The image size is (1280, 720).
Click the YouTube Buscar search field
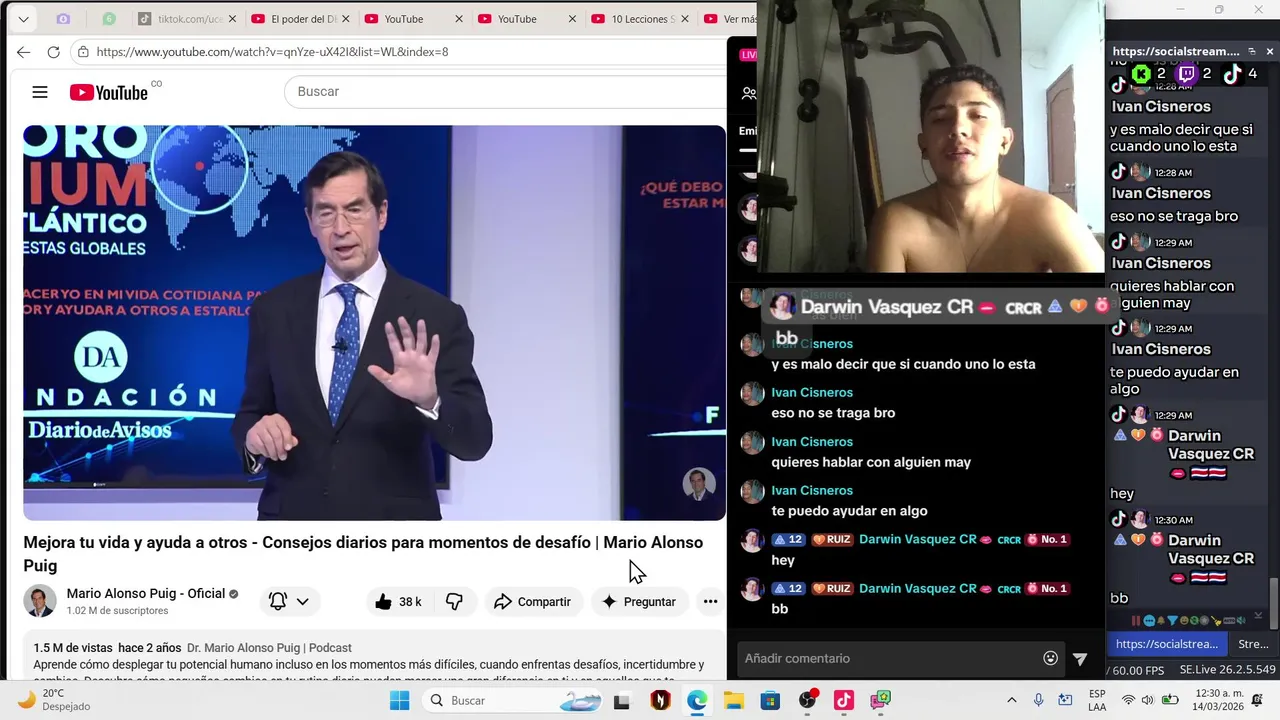click(x=505, y=92)
